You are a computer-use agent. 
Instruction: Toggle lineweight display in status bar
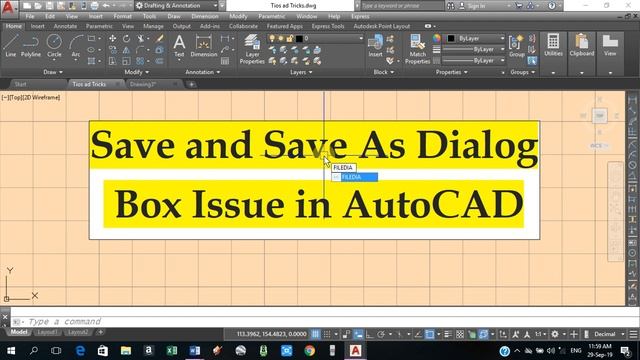[x=448, y=334]
